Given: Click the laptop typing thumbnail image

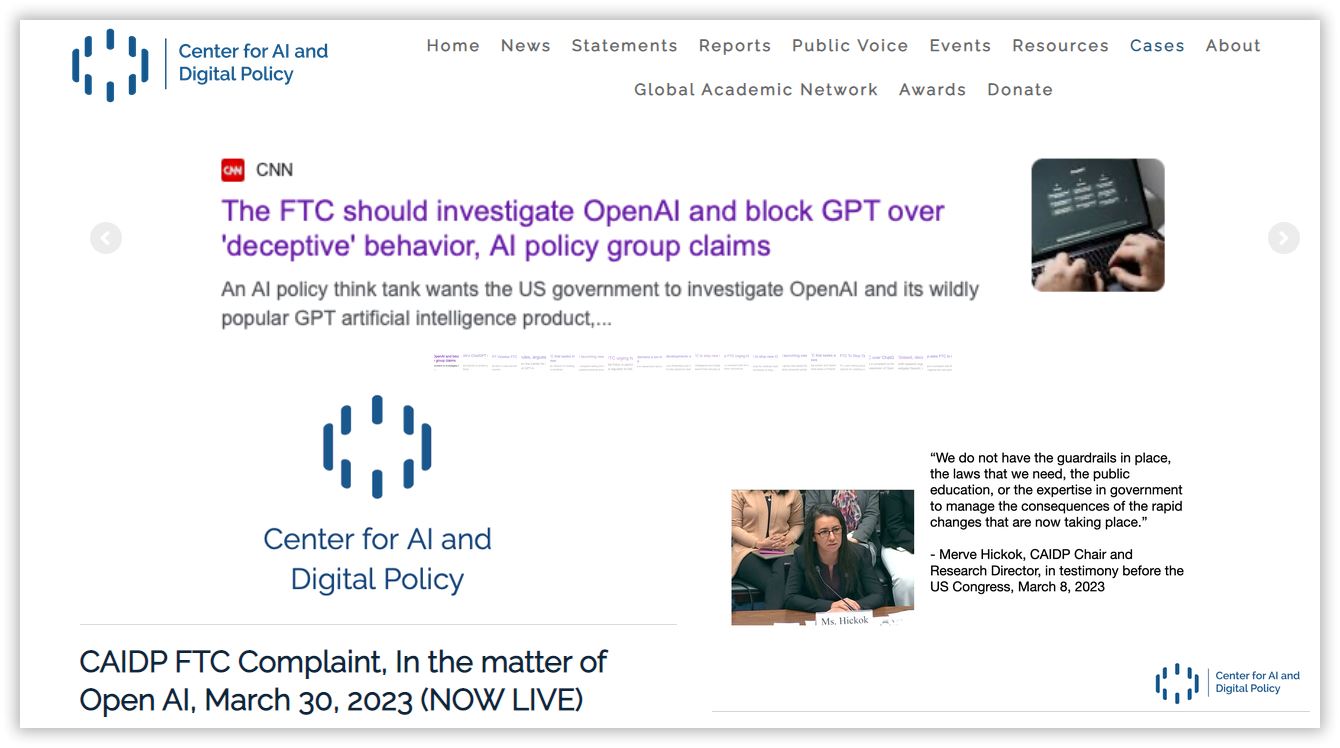Looking at the screenshot, I should click(x=1098, y=225).
